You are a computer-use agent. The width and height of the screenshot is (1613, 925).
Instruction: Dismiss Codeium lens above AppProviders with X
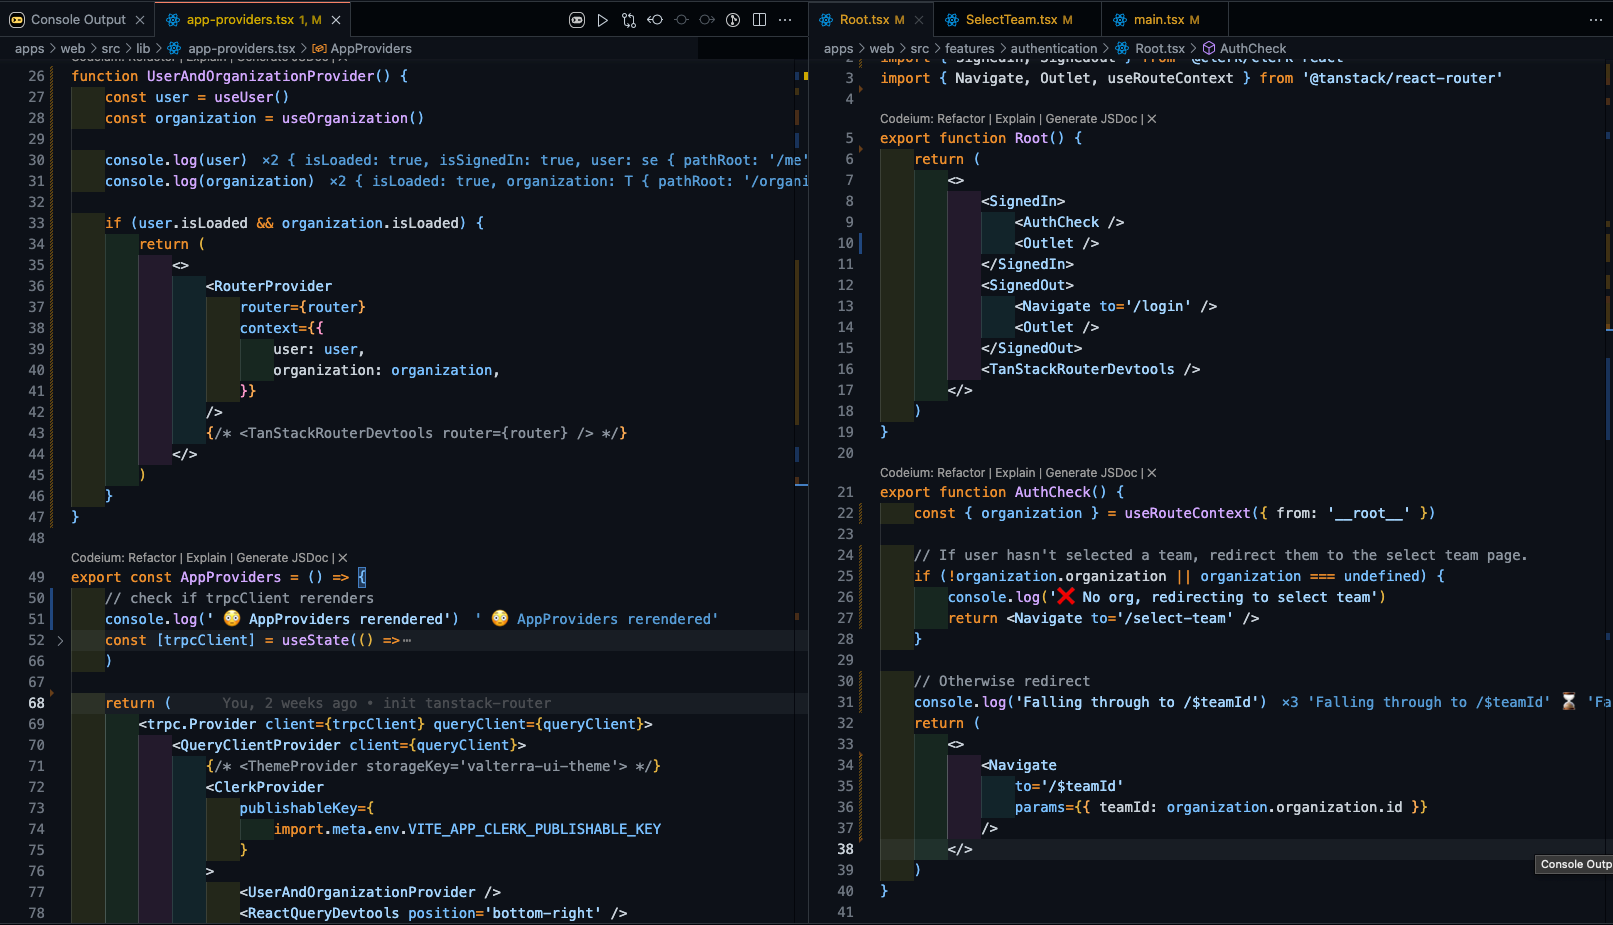pyautogui.click(x=343, y=558)
